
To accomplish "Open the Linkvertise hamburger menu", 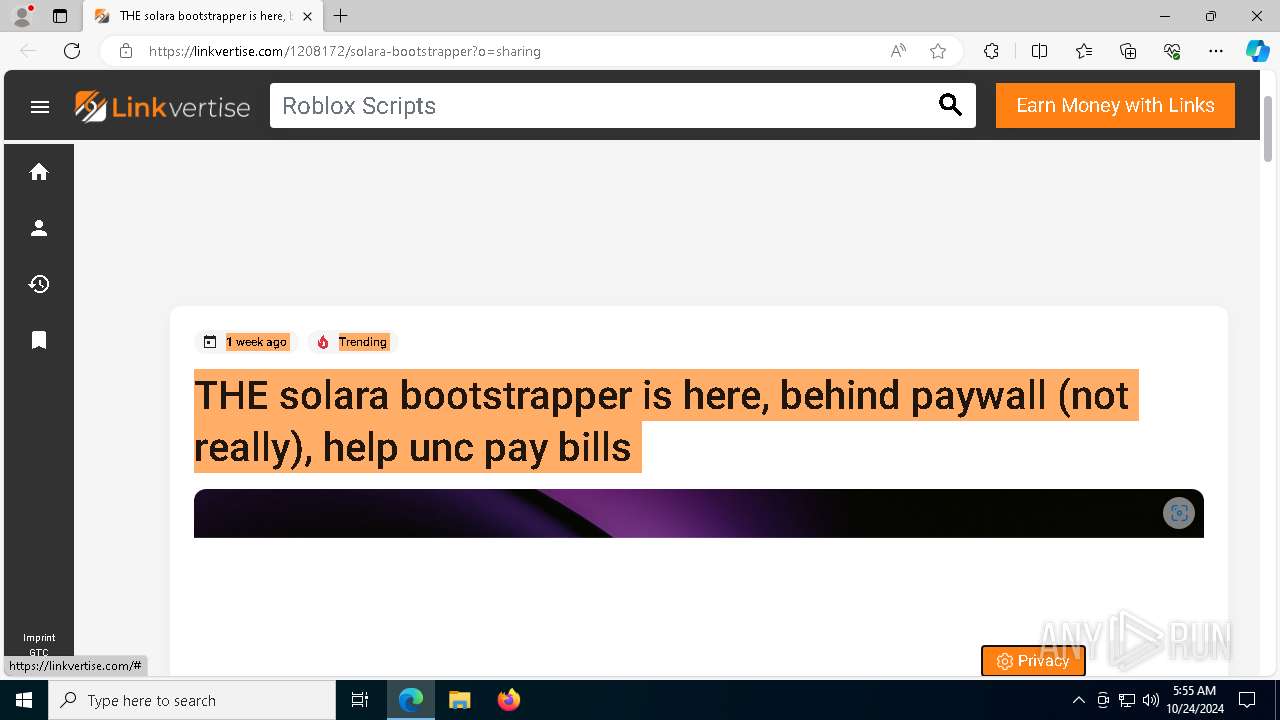I will (40, 106).
